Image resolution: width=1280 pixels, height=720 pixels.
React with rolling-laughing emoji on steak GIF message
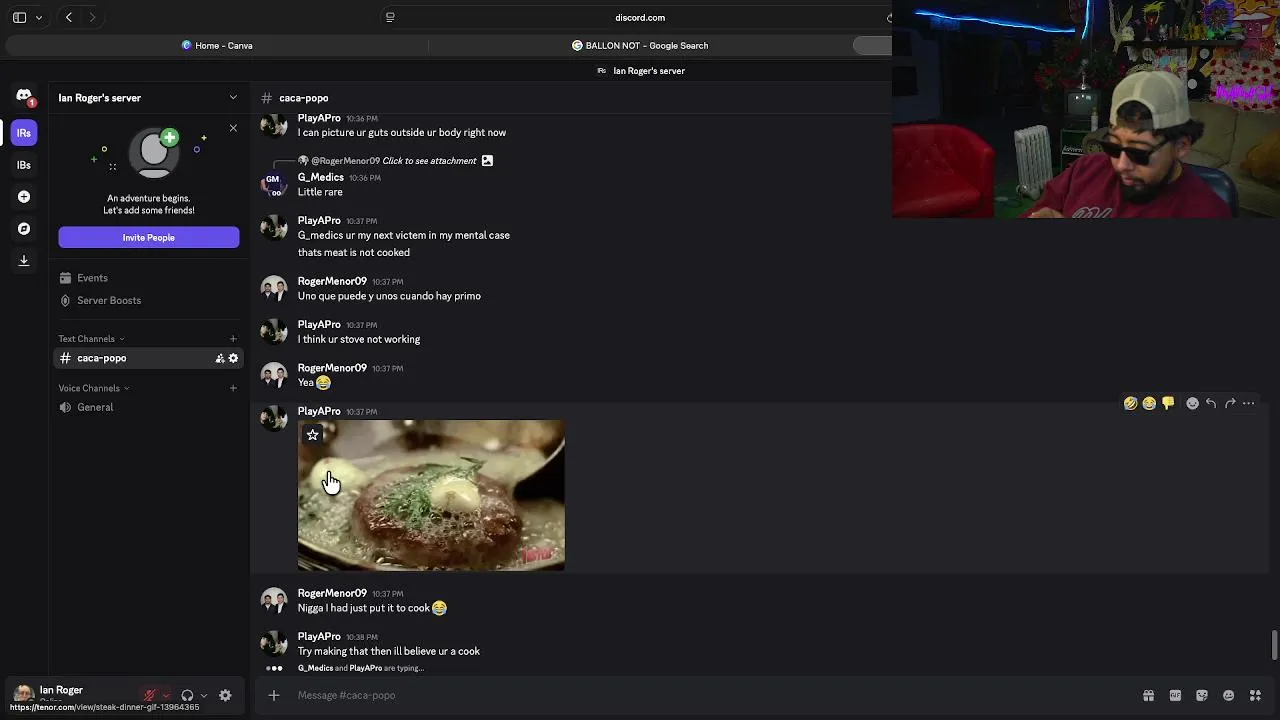click(1130, 403)
